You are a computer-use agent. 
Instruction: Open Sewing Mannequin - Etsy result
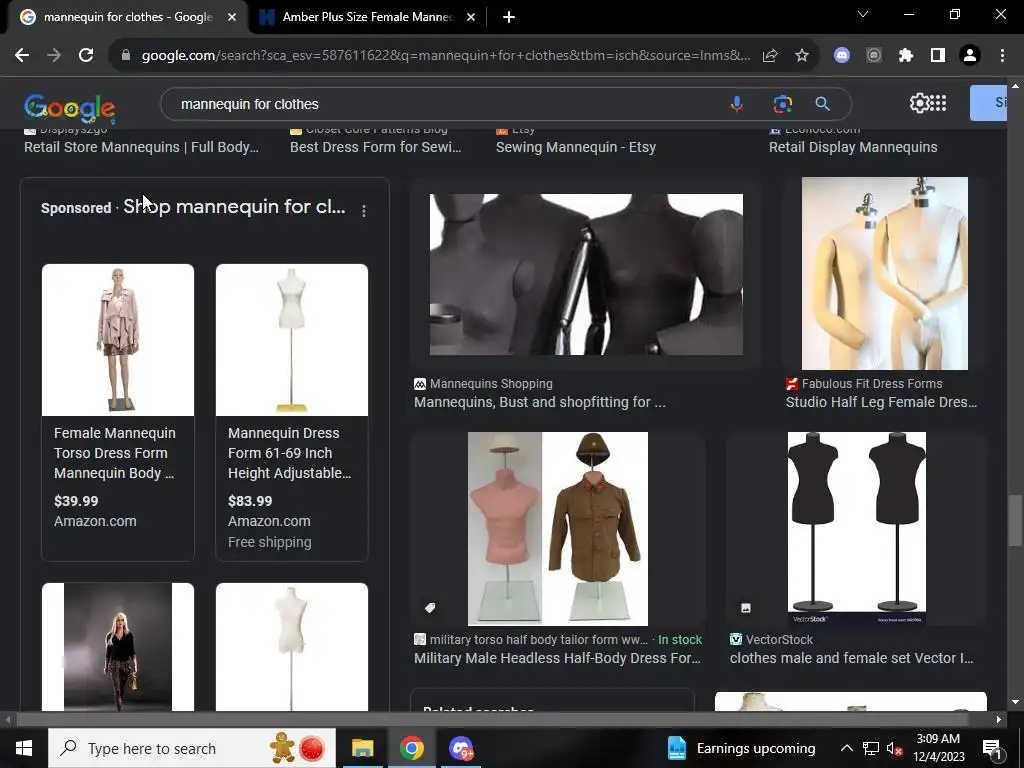[575, 147]
